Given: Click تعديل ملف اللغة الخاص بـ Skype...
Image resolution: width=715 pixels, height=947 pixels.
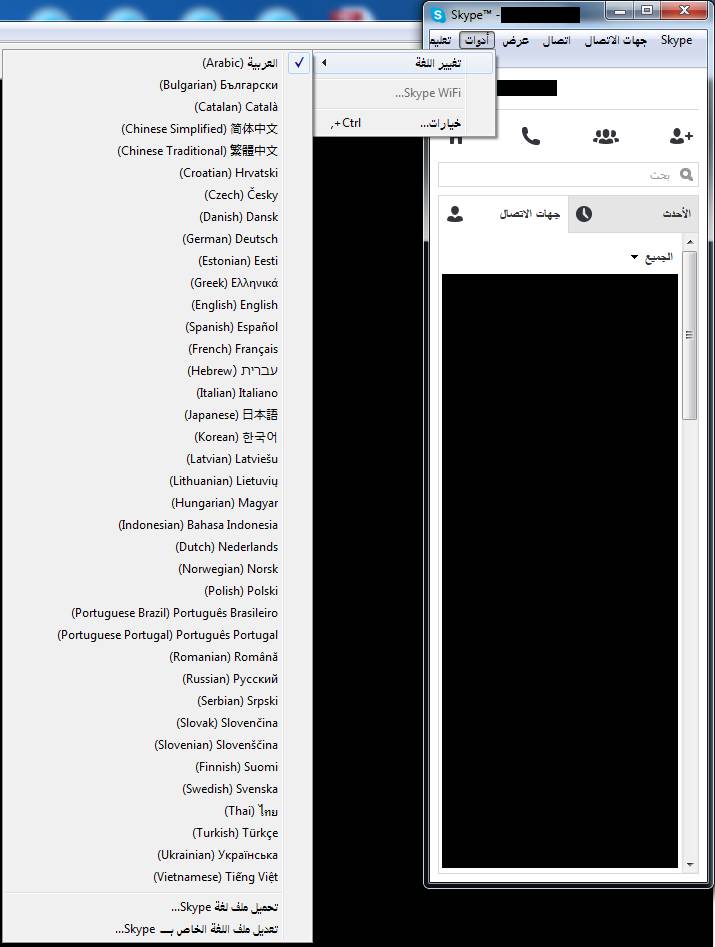Looking at the screenshot, I should 157,929.
